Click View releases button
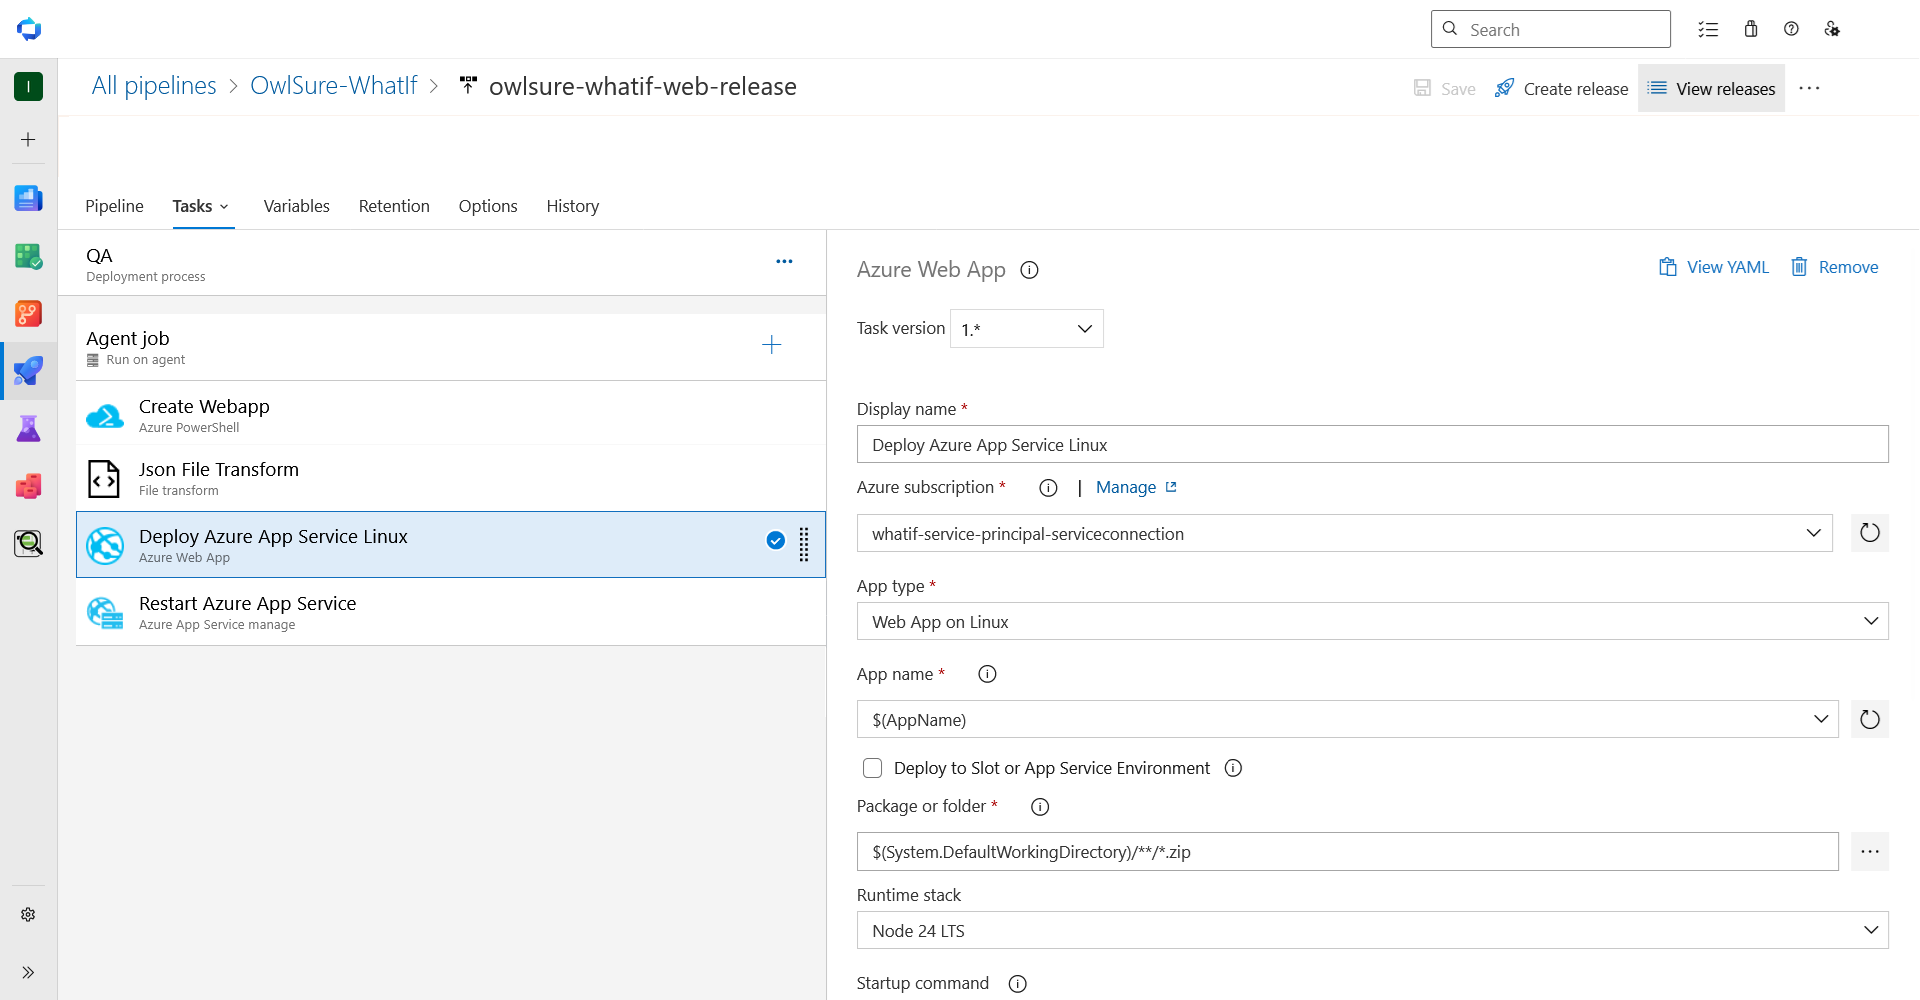This screenshot has height=1000, width=1920. [x=1711, y=88]
